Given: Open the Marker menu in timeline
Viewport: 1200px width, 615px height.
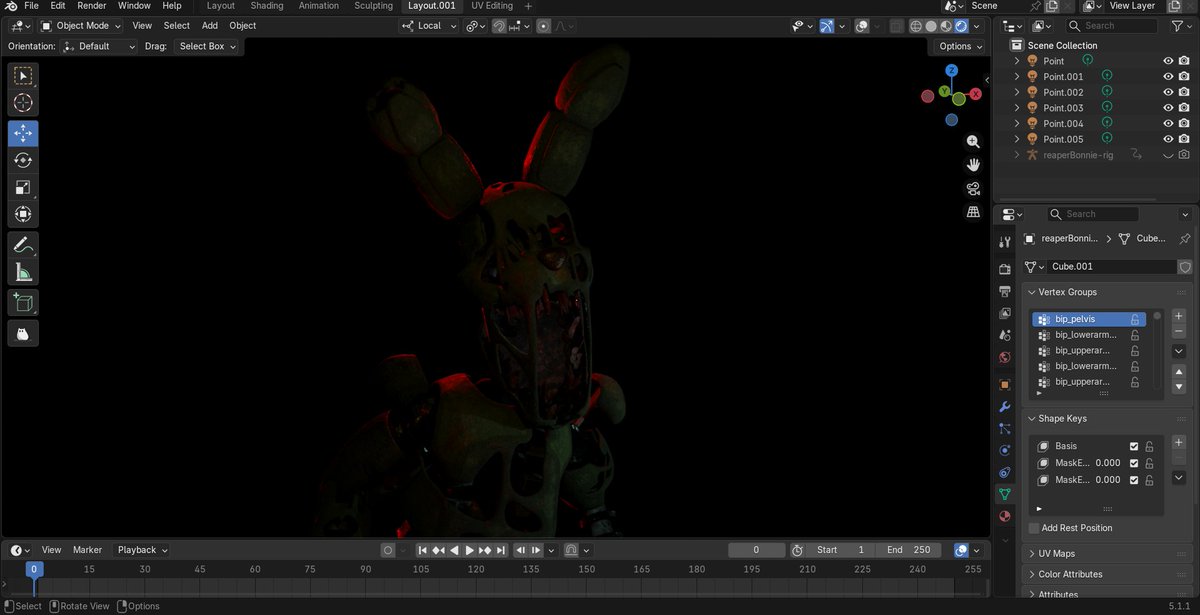Looking at the screenshot, I should click(87, 550).
